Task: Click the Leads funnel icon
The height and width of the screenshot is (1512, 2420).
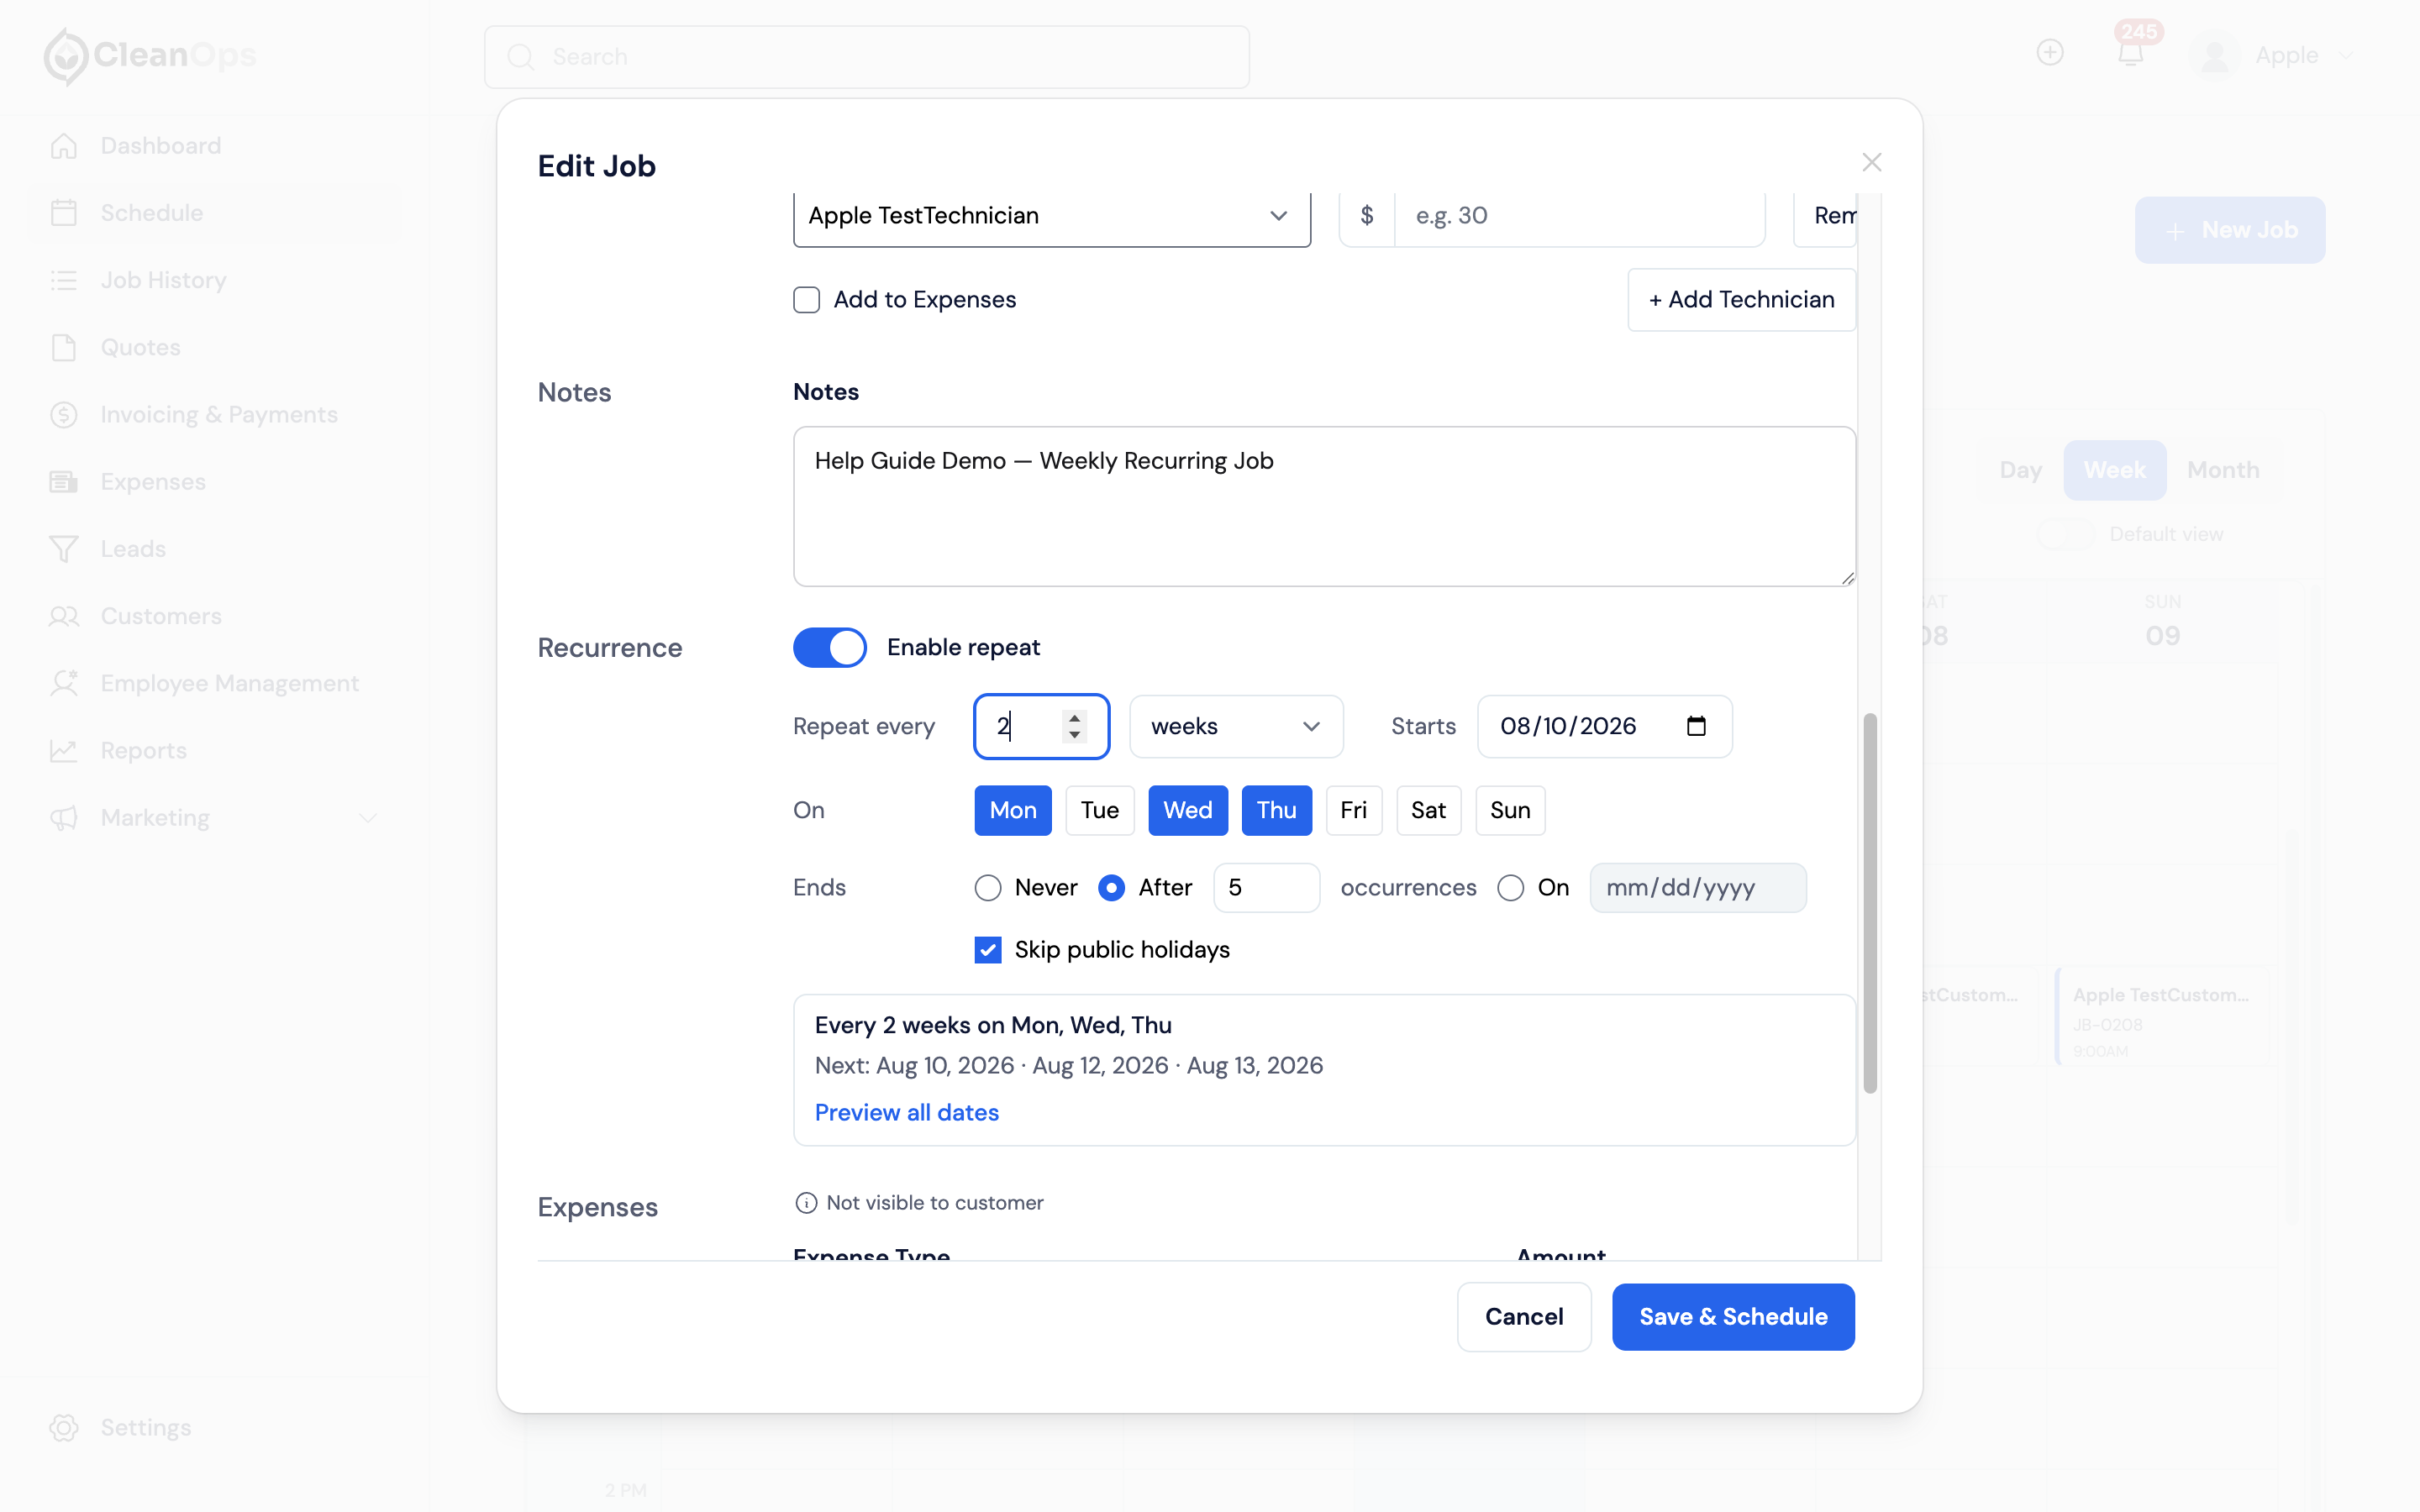Action: click(x=64, y=549)
